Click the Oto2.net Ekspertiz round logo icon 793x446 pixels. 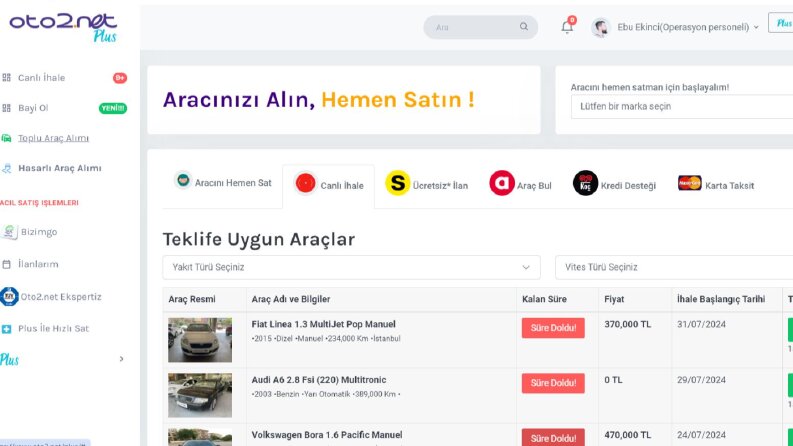[9, 296]
